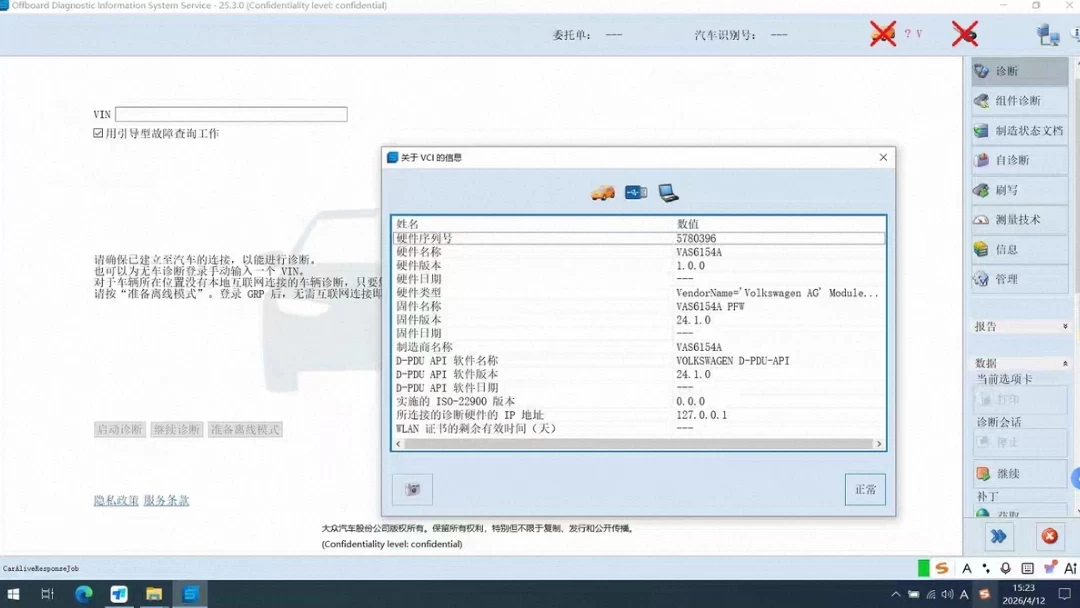The width and height of the screenshot is (1080, 608).
Task: Open 制造状态文档 in the sidebar
Action: coord(1030,130)
